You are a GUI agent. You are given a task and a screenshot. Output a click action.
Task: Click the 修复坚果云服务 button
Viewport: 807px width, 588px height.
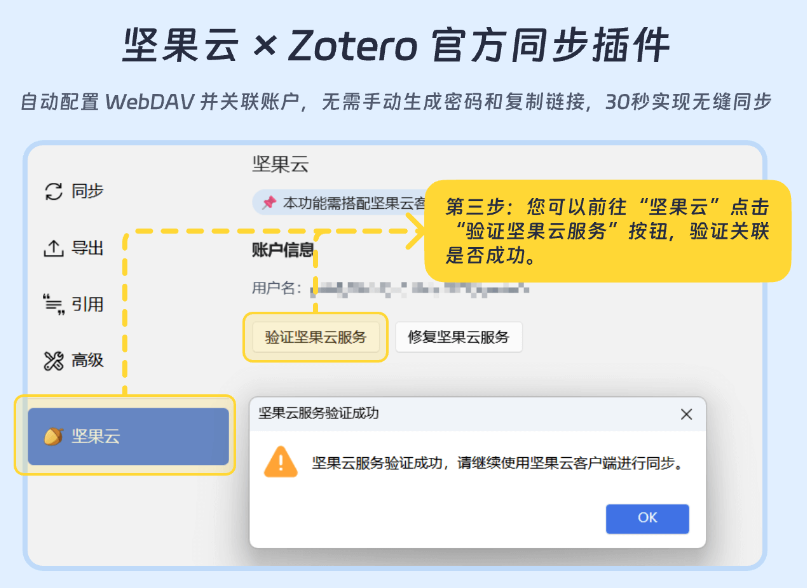tap(458, 337)
